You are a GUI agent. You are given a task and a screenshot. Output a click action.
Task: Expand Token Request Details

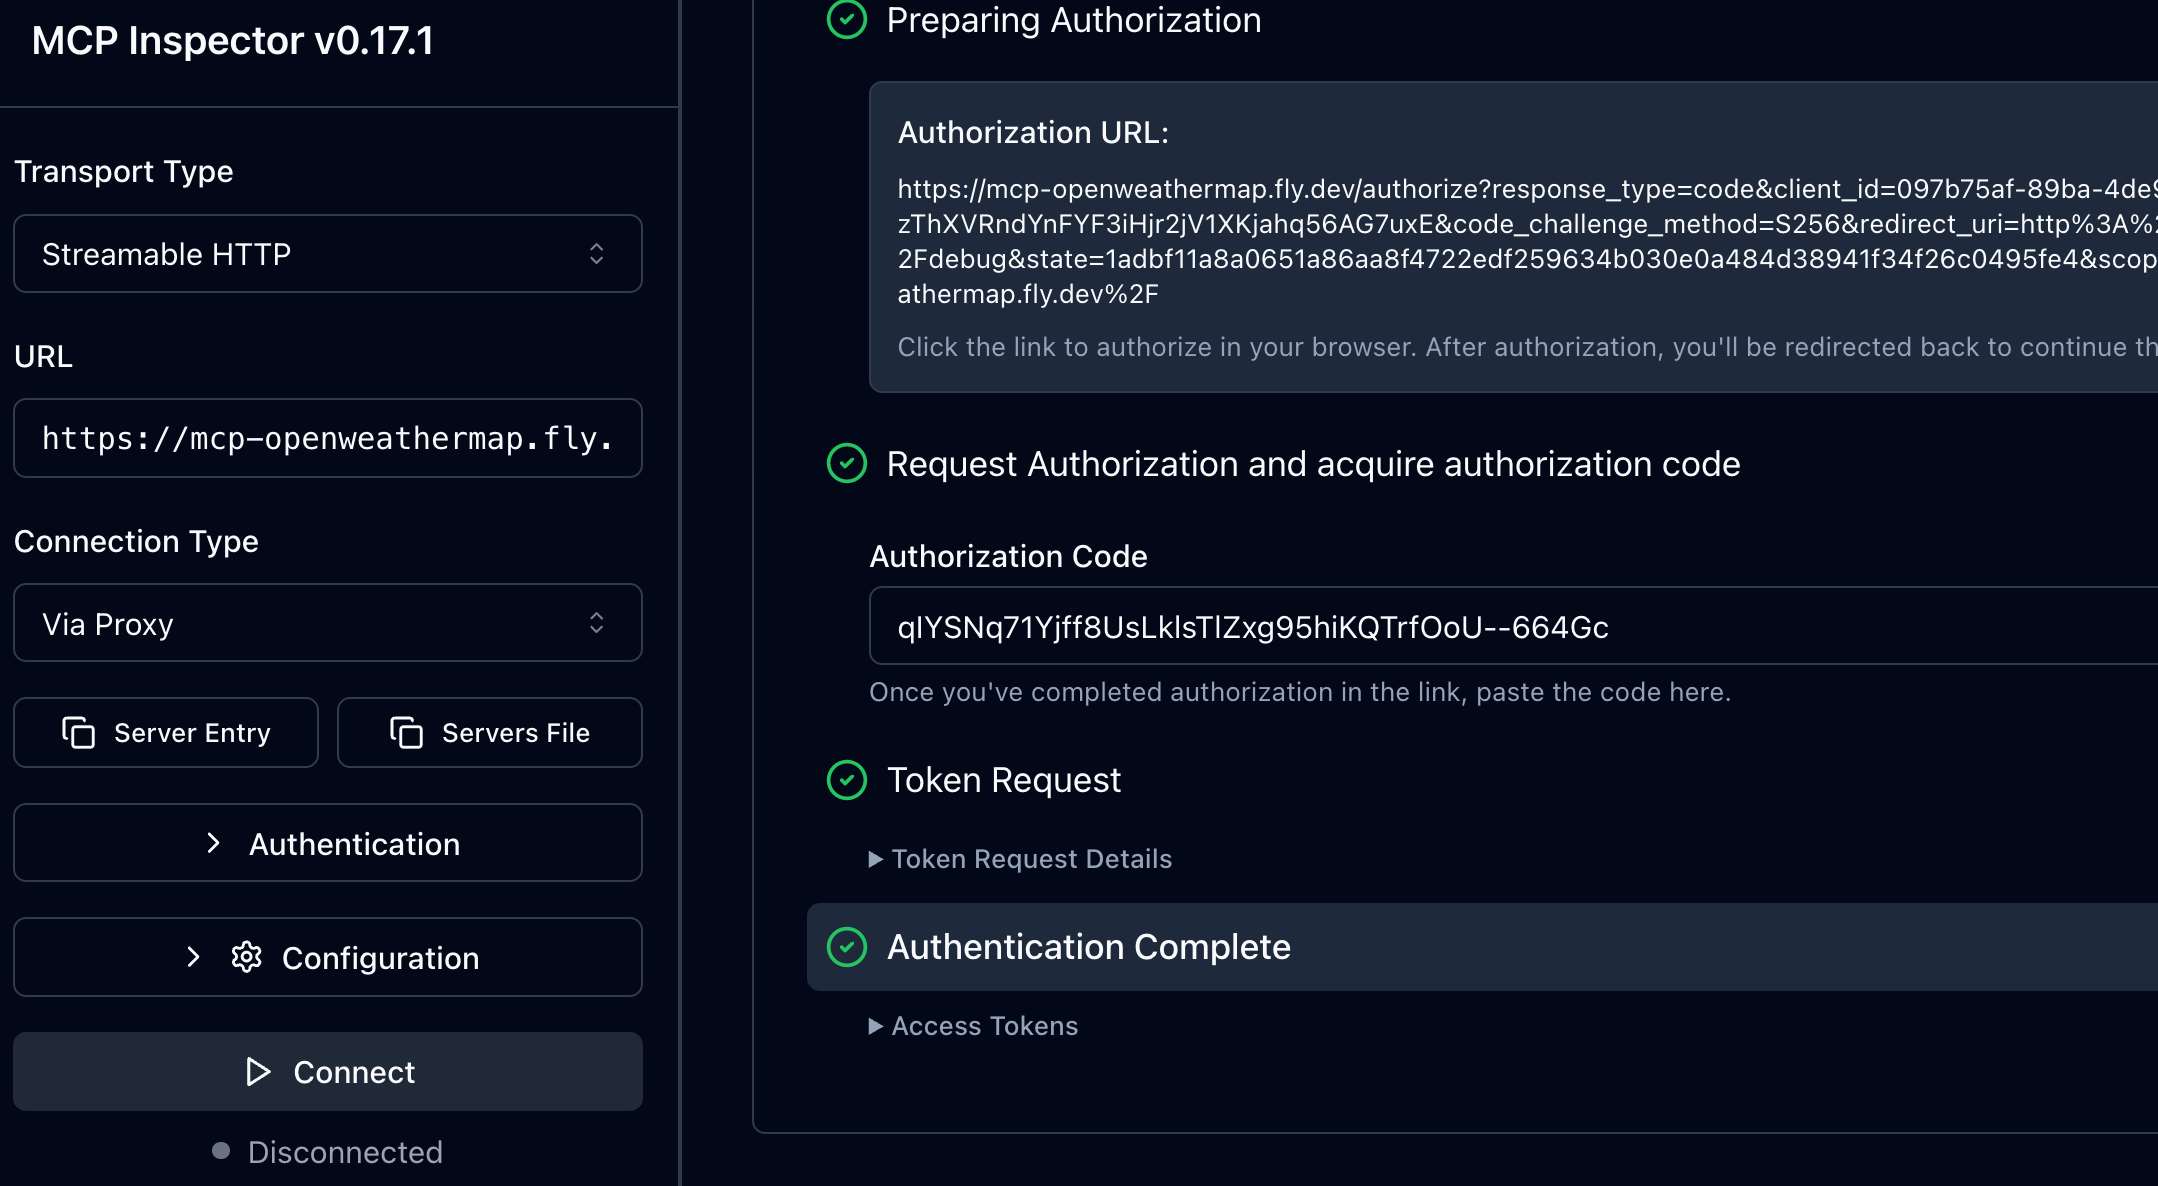point(1021,859)
